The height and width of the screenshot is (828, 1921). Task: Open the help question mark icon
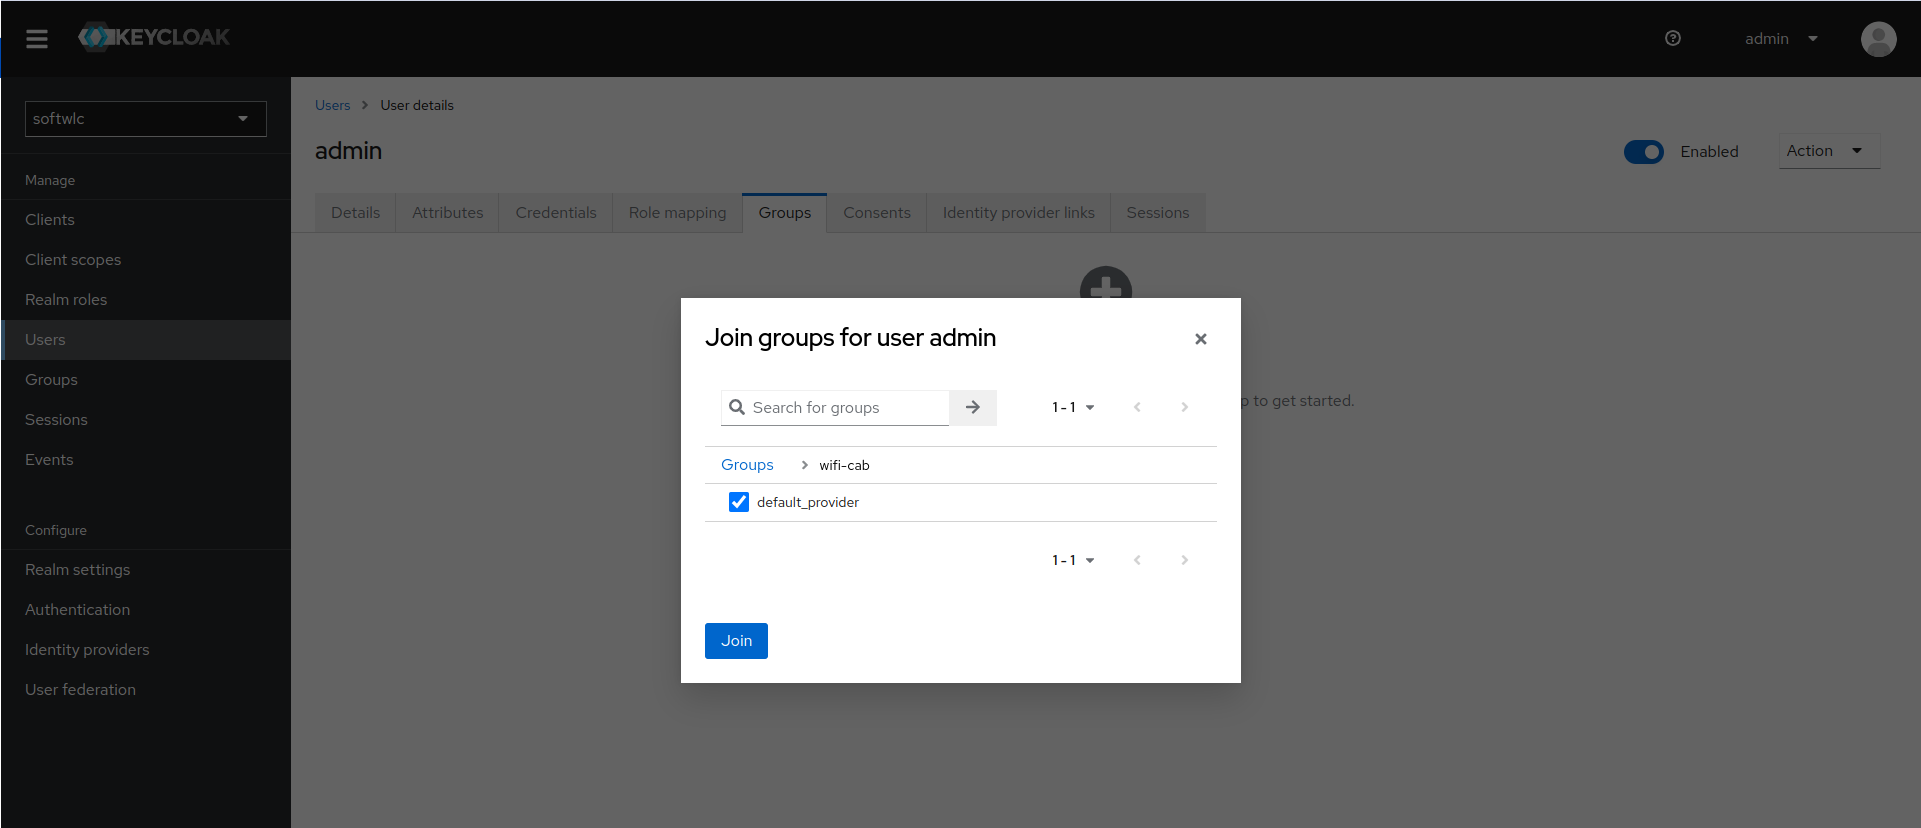pyautogui.click(x=1672, y=39)
